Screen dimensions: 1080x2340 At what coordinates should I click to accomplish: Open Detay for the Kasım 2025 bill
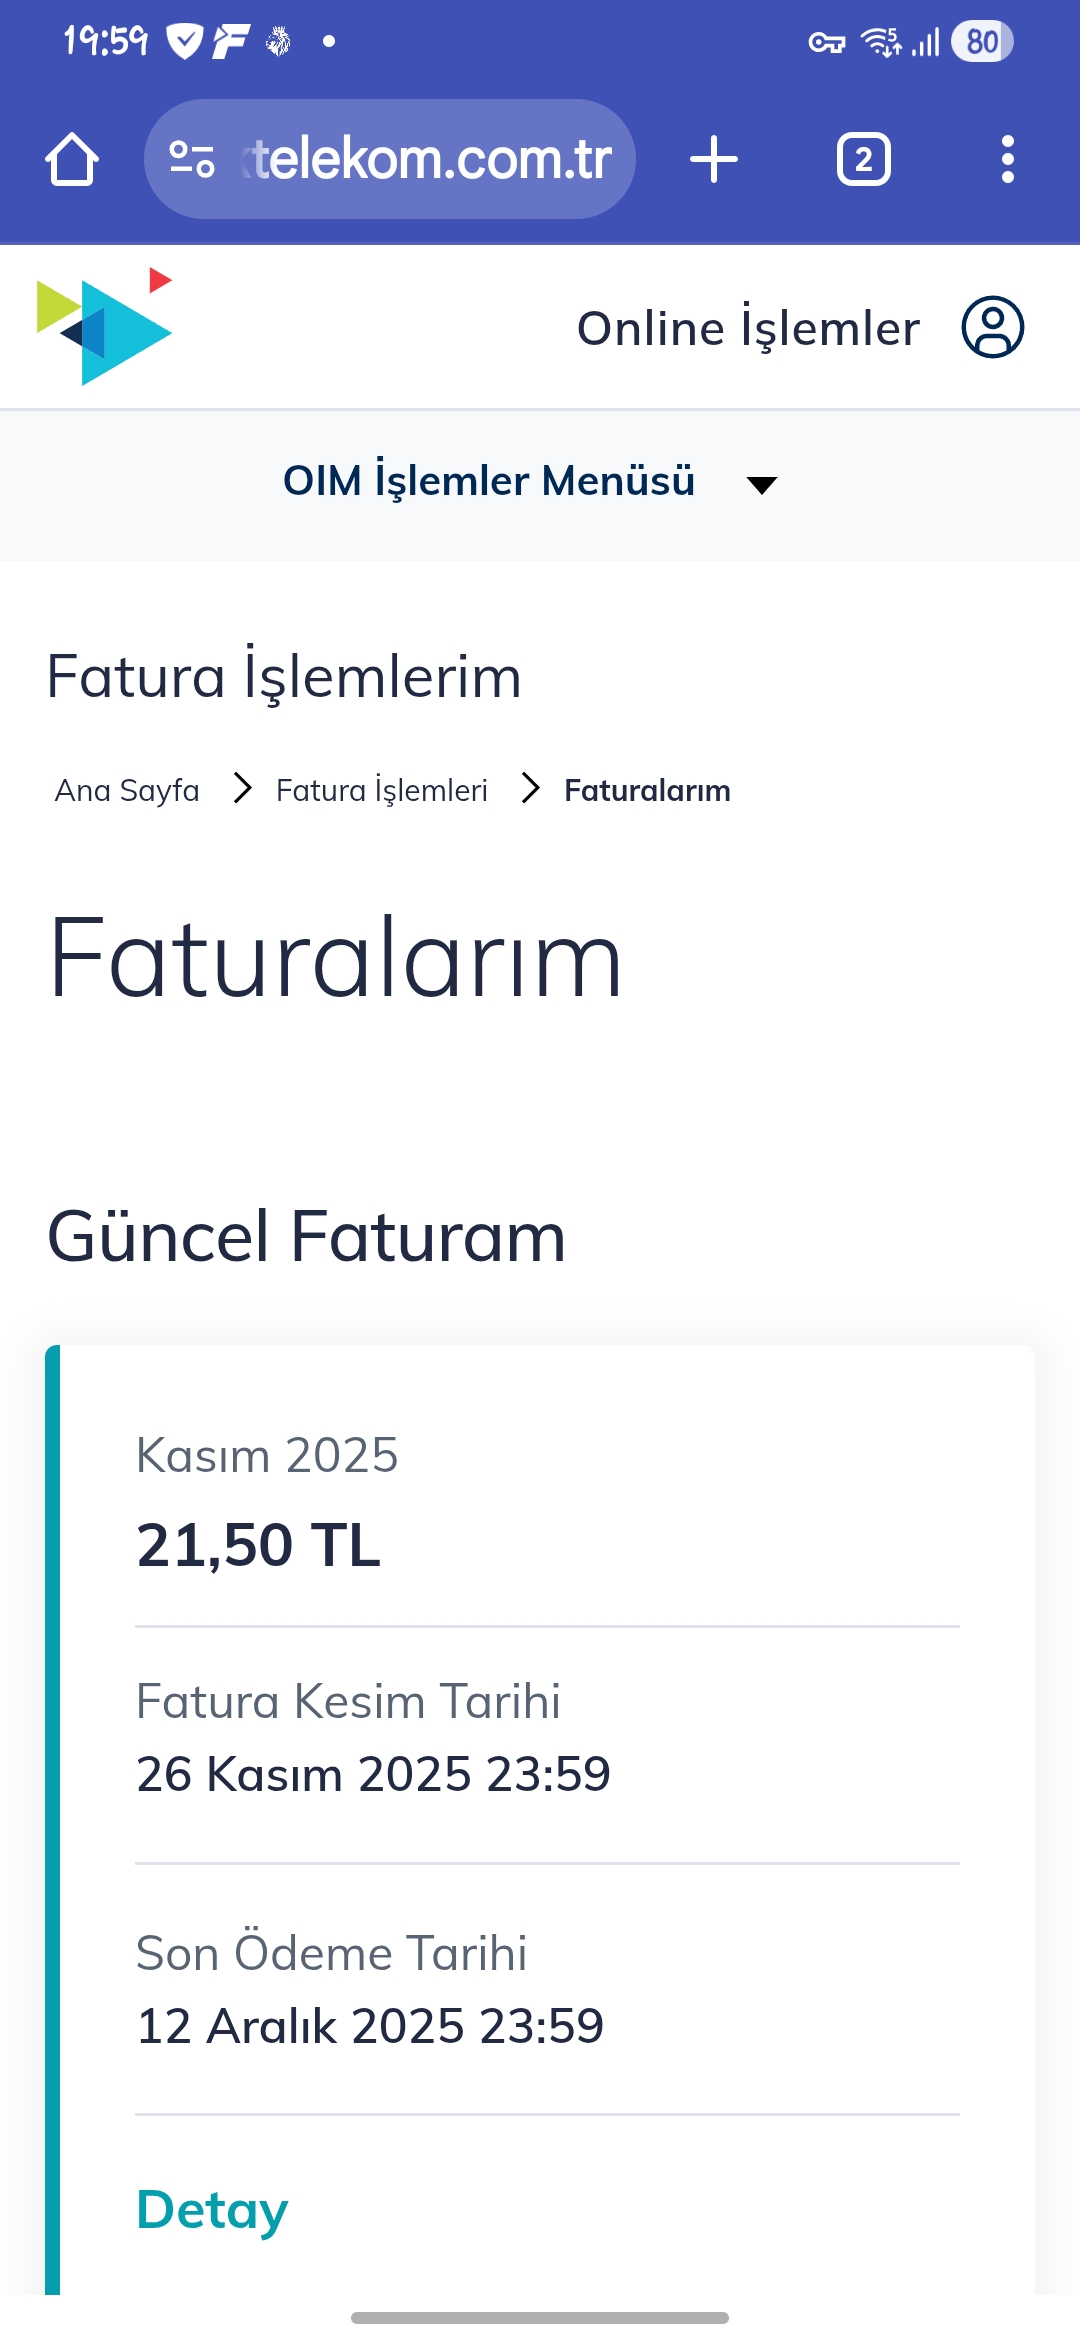[212, 2210]
